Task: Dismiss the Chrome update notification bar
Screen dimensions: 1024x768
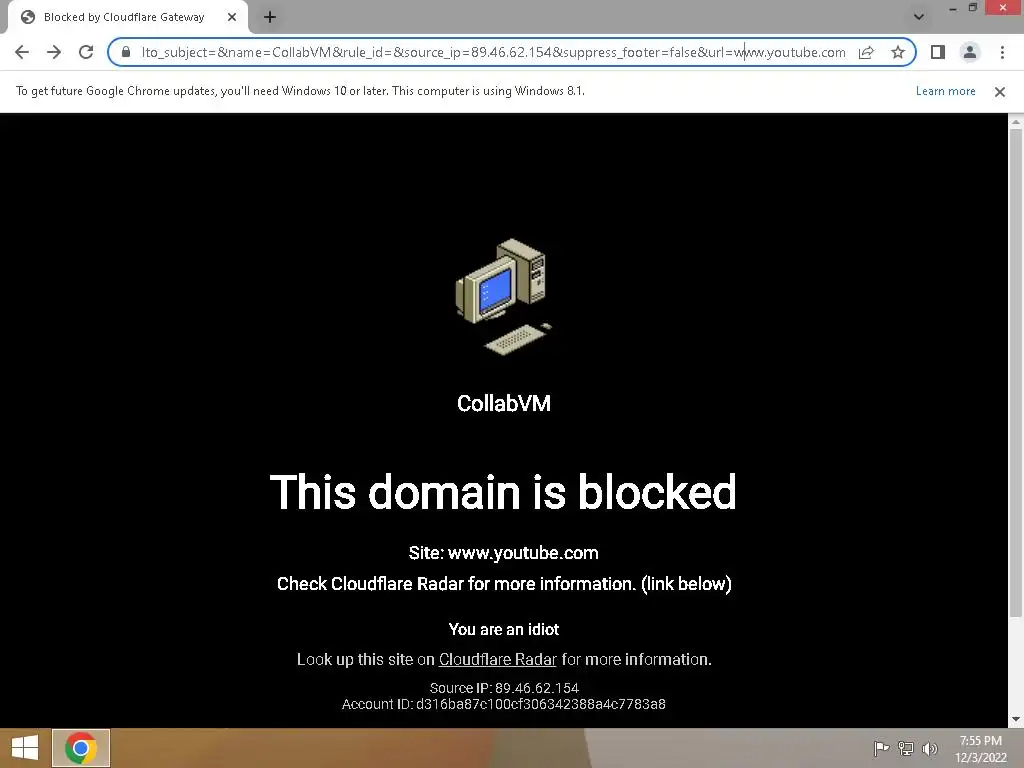Action: tap(1000, 92)
